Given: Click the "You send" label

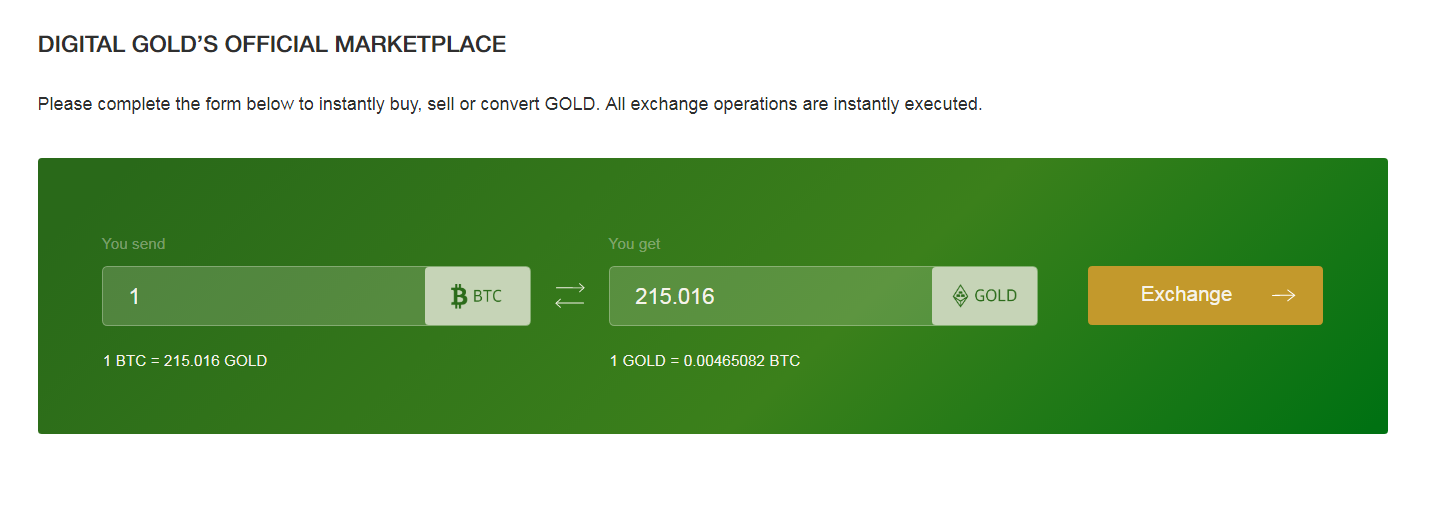Looking at the screenshot, I should click(134, 244).
